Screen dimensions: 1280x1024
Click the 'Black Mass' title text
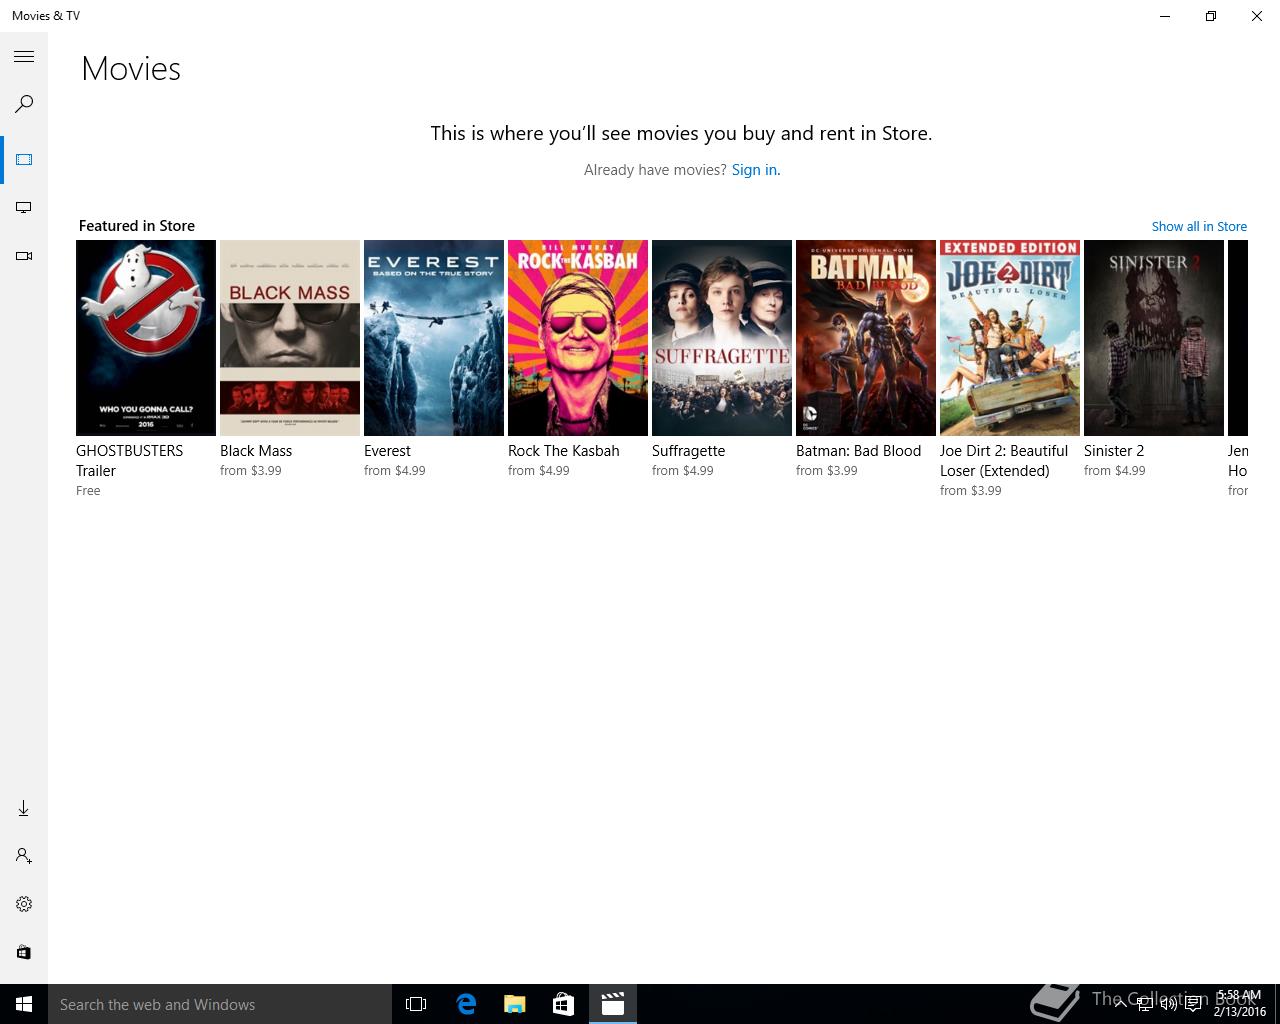[x=256, y=451]
